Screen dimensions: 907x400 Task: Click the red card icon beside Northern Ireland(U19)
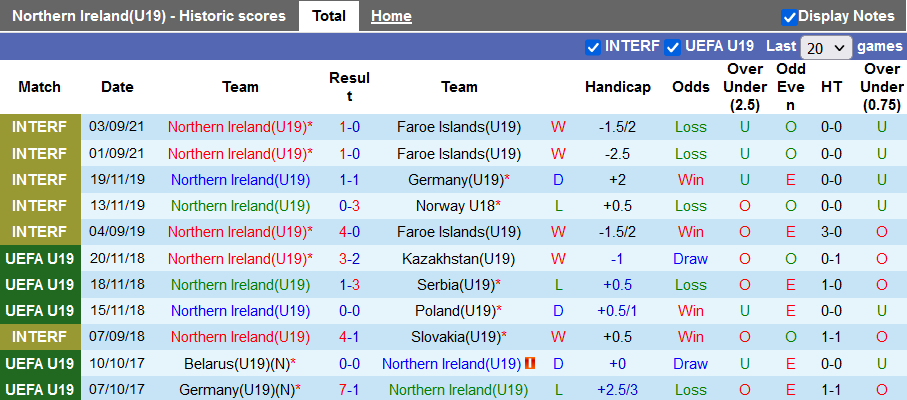(531, 363)
